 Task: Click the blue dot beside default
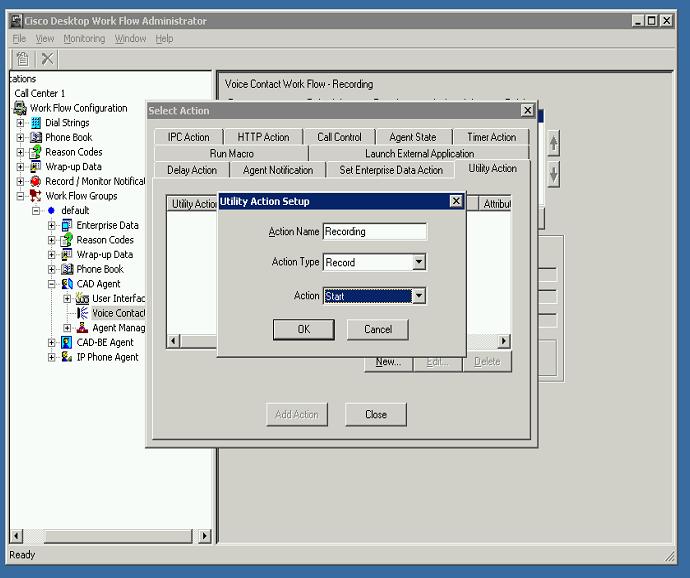click(x=51, y=210)
